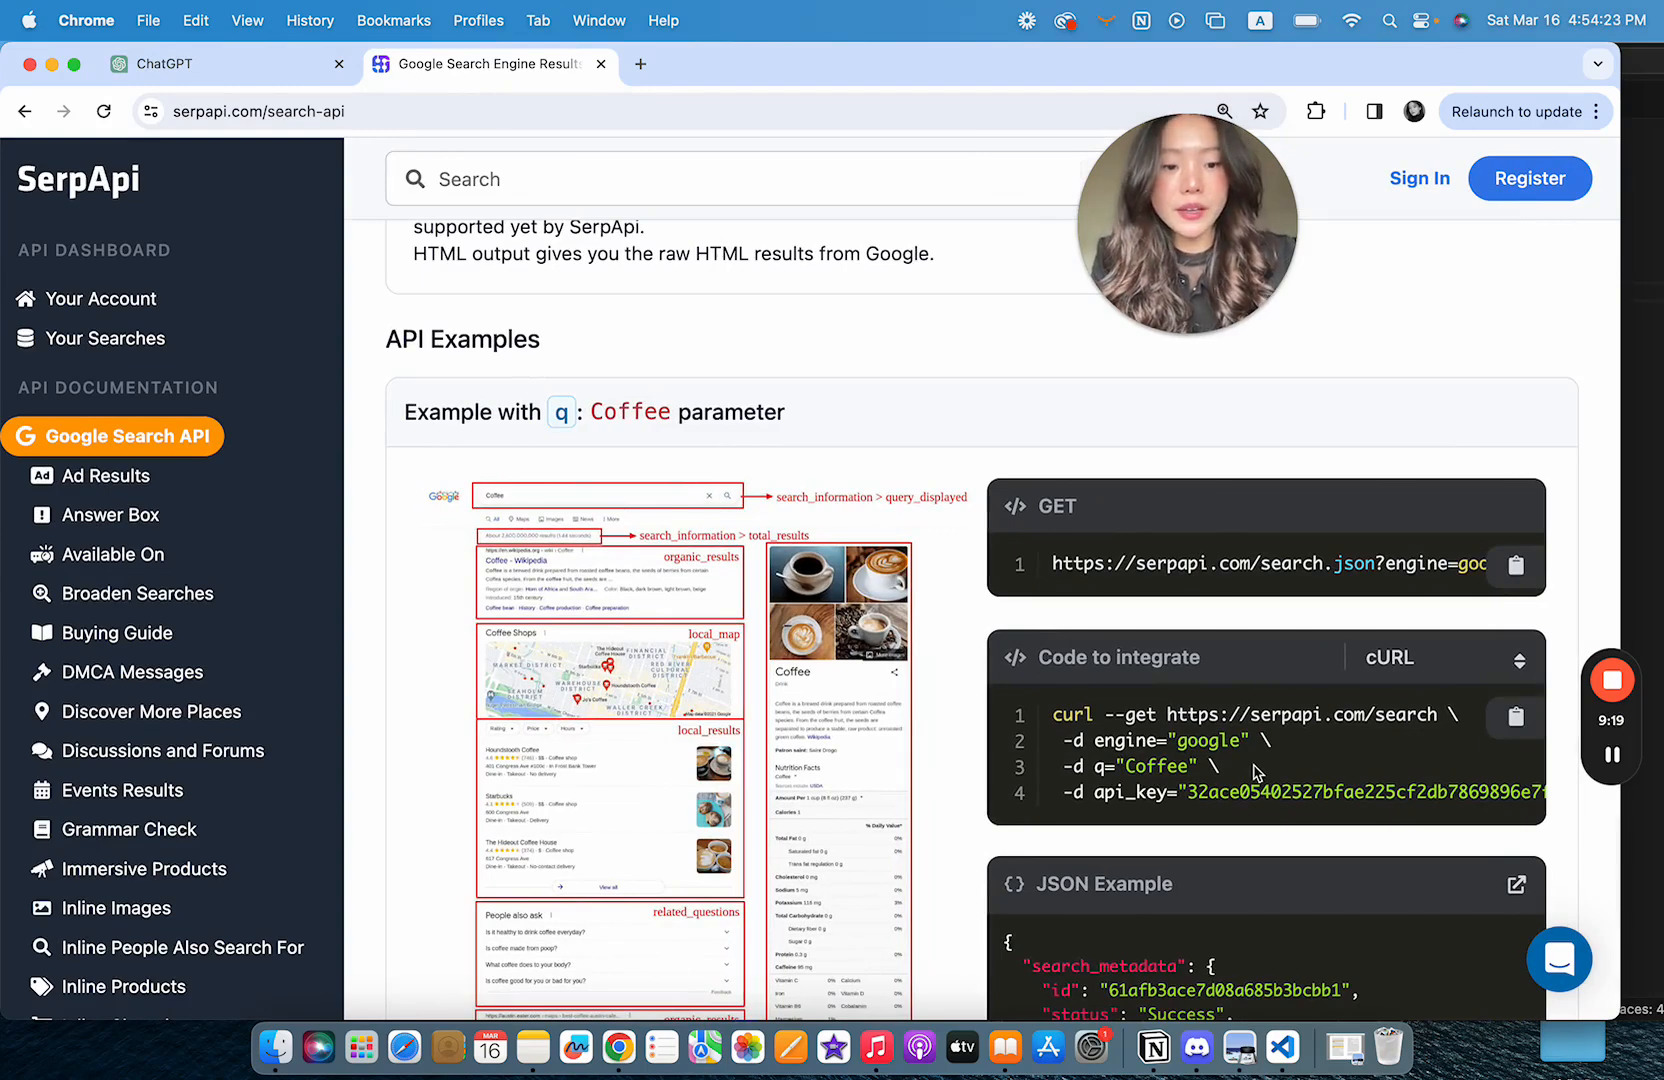Open Immersive Products documentation
Viewport: 1664px width, 1080px height.
pyautogui.click(x=129, y=869)
